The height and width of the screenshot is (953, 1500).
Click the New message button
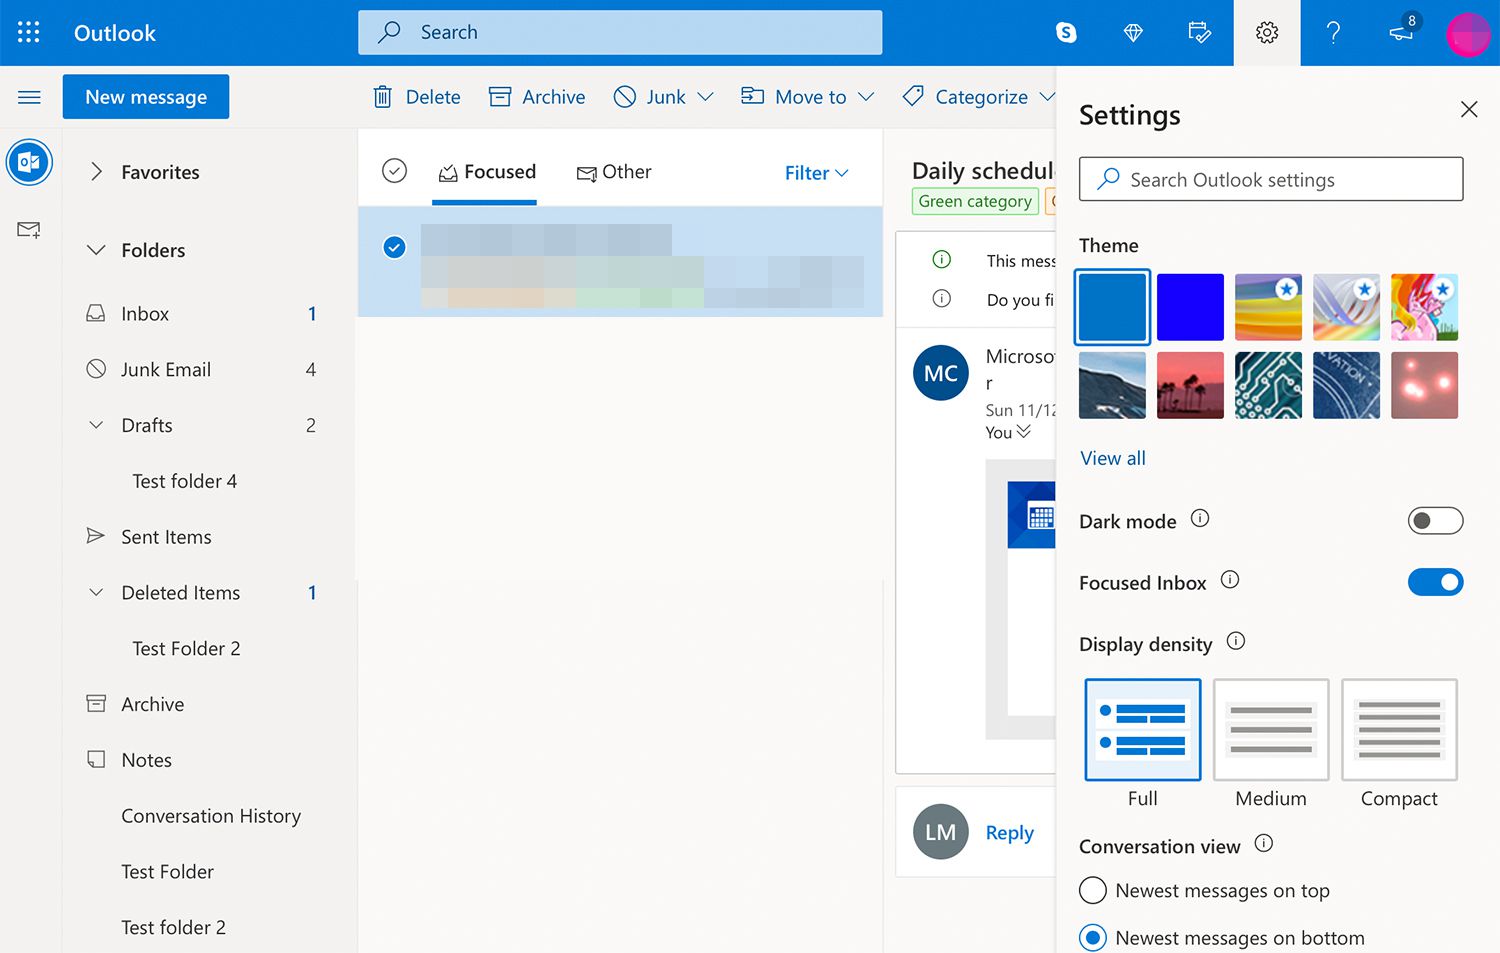click(146, 97)
